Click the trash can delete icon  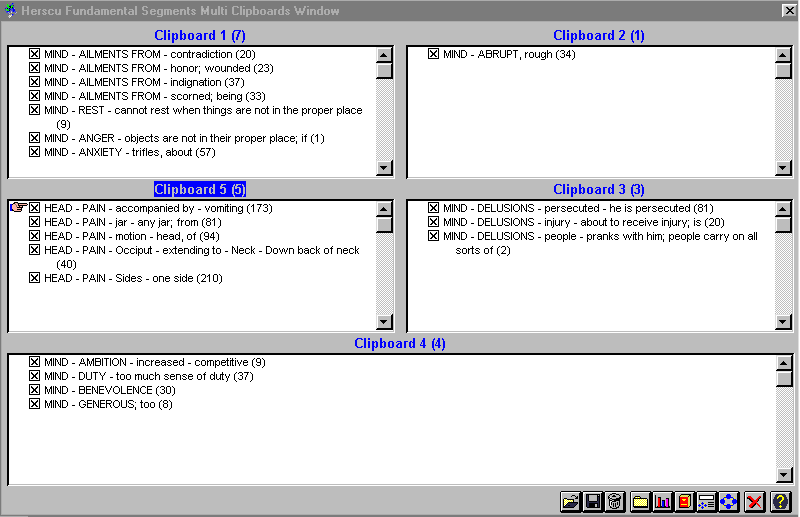point(615,502)
